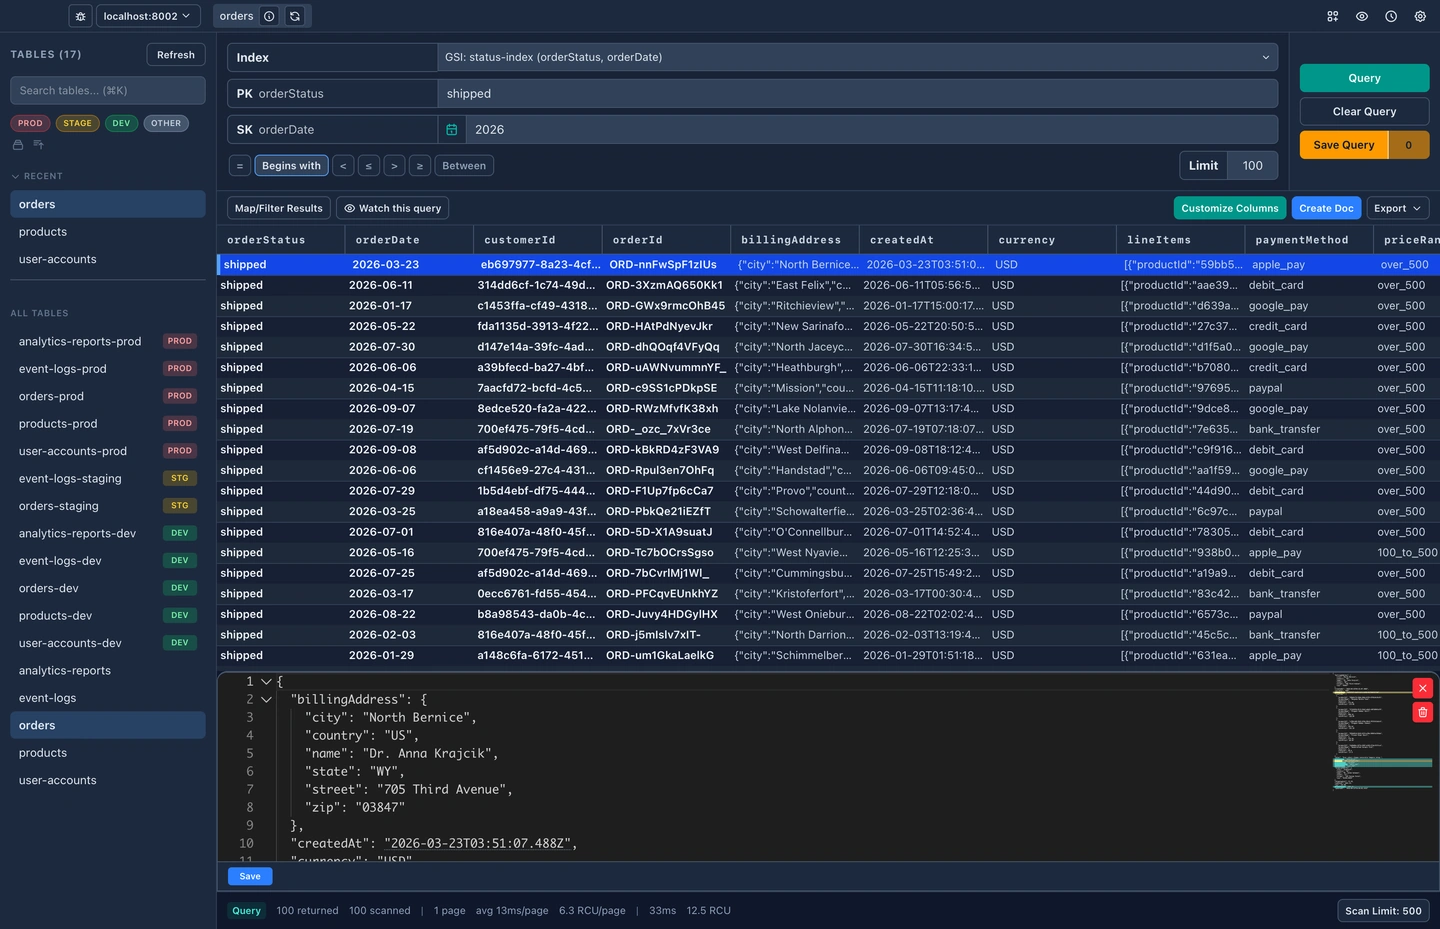Open the Index GSI status-index dropdown
Screen dimensions: 1440x929
click(x=857, y=57)
